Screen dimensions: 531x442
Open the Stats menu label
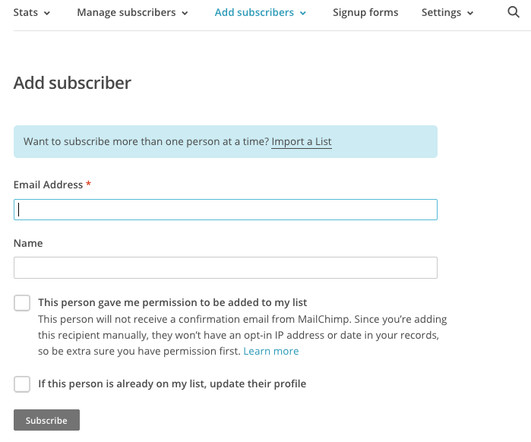click(x=25, y=13)
